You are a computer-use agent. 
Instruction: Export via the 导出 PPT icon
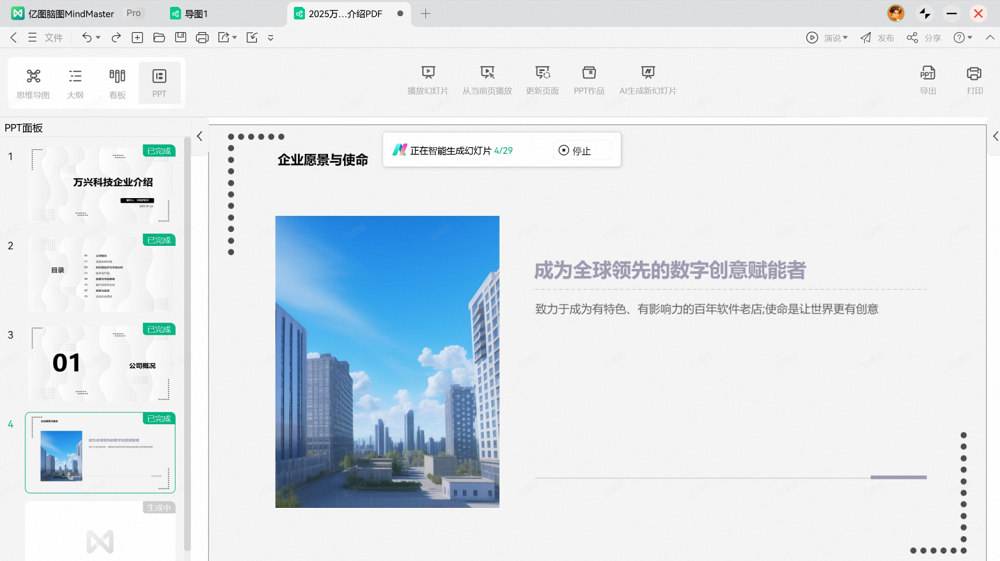tap(928, 75)
